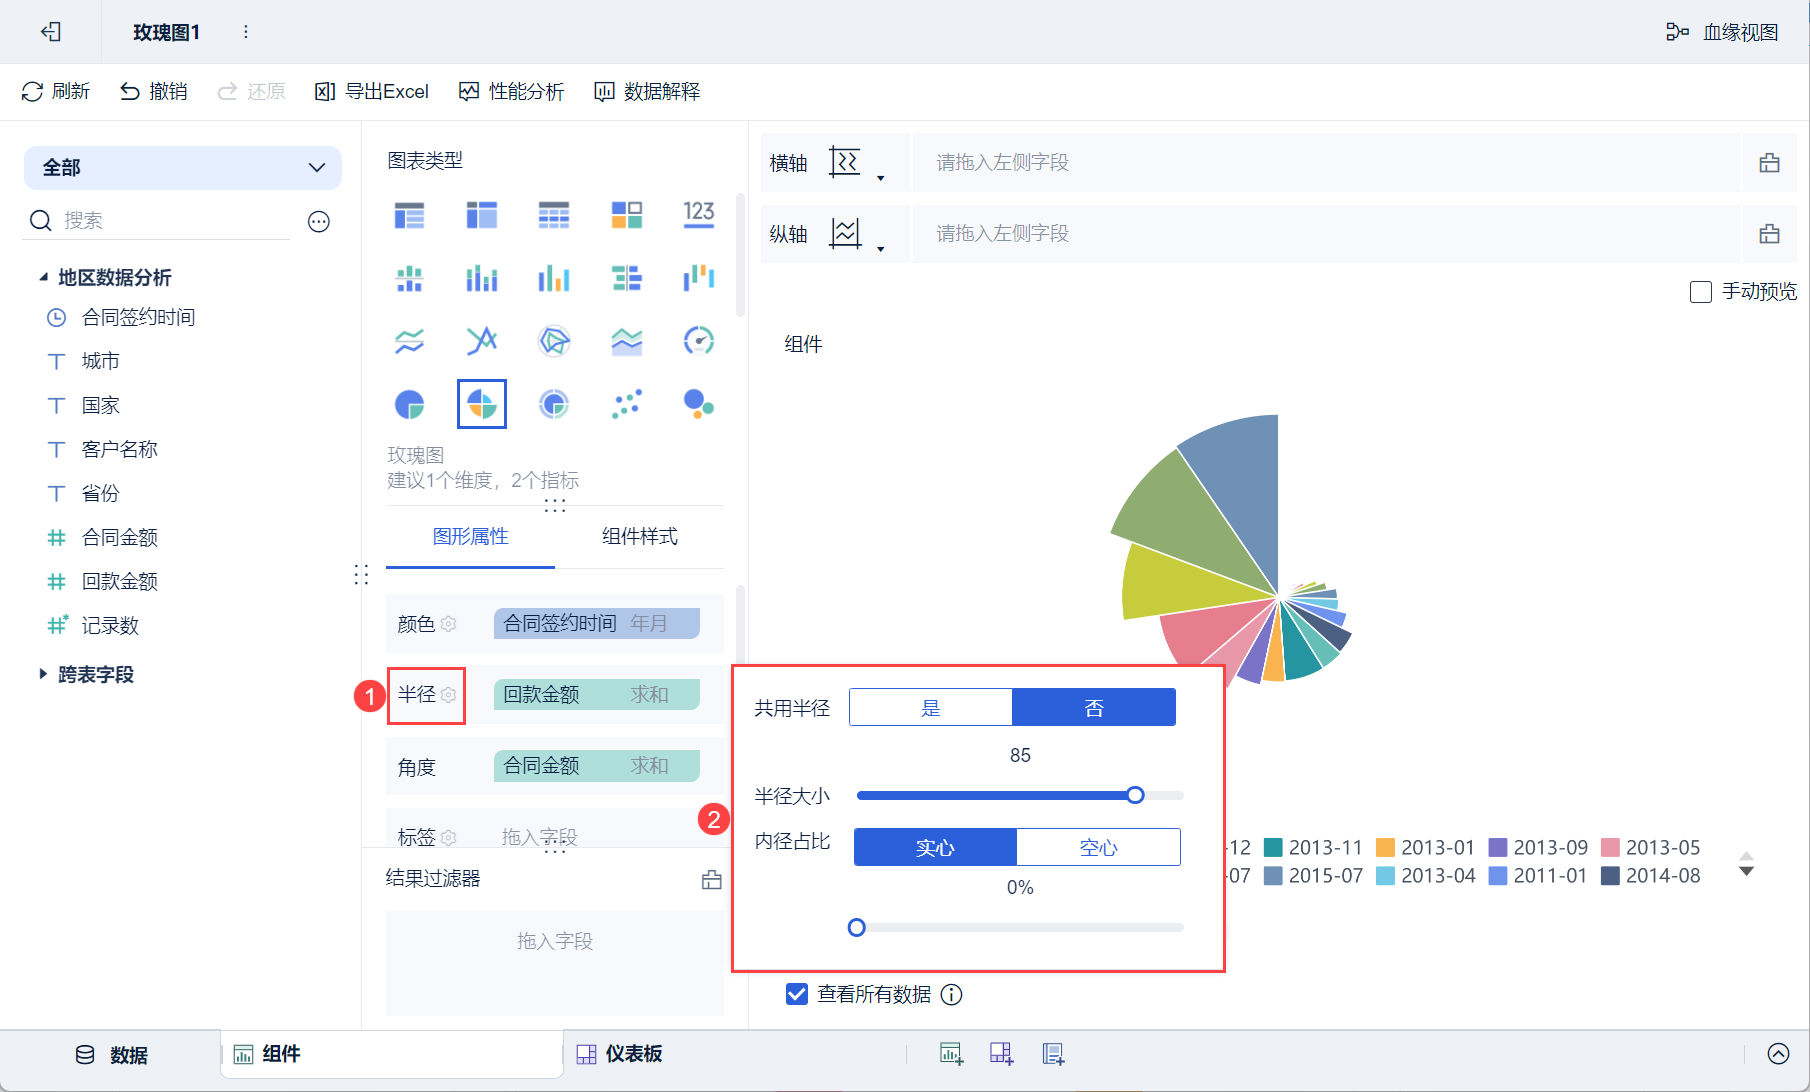This screenshot has height=1092, width=1810.
Task: Click the info icon beside 查看所有数据
Action: 952,995
